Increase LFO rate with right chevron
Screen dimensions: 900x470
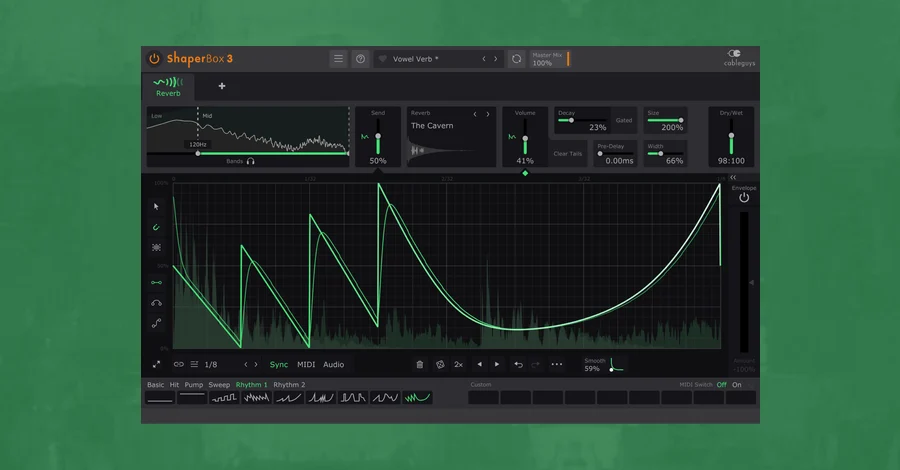point(256,364)
